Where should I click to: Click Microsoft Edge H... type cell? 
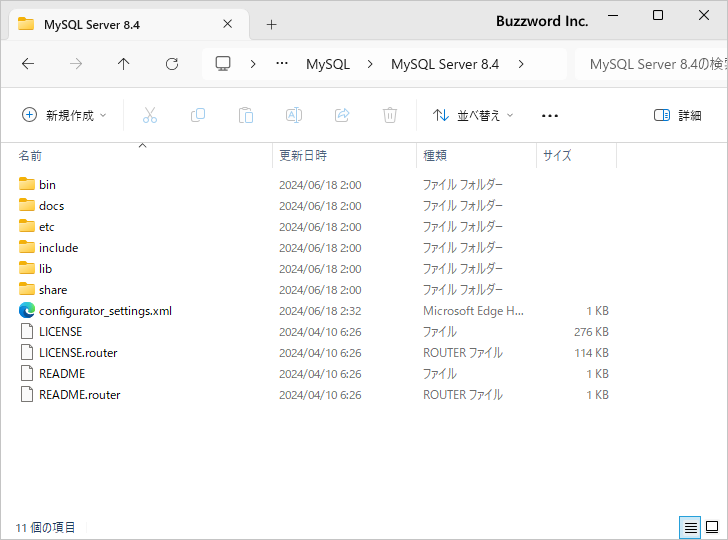[x=473, y=311]
